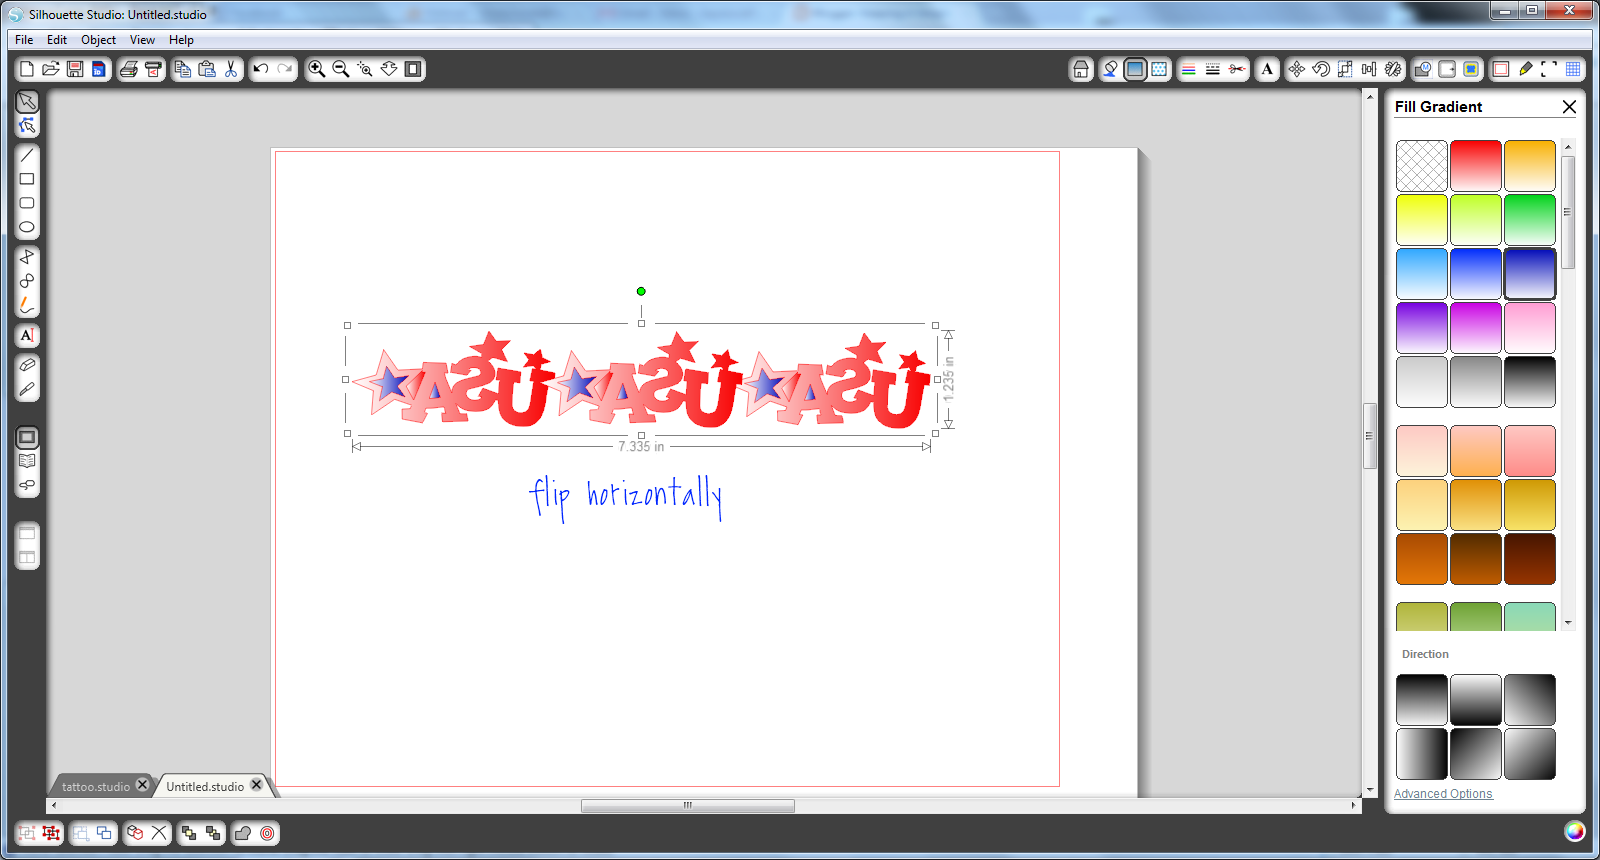Open the Trace panel with the yellow icon

coord(1471,69)
